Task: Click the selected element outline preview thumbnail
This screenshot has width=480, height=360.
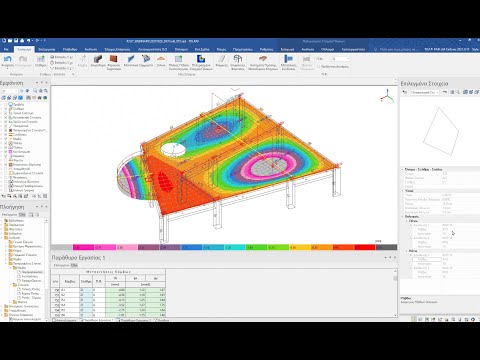Action: click(440, 131)
